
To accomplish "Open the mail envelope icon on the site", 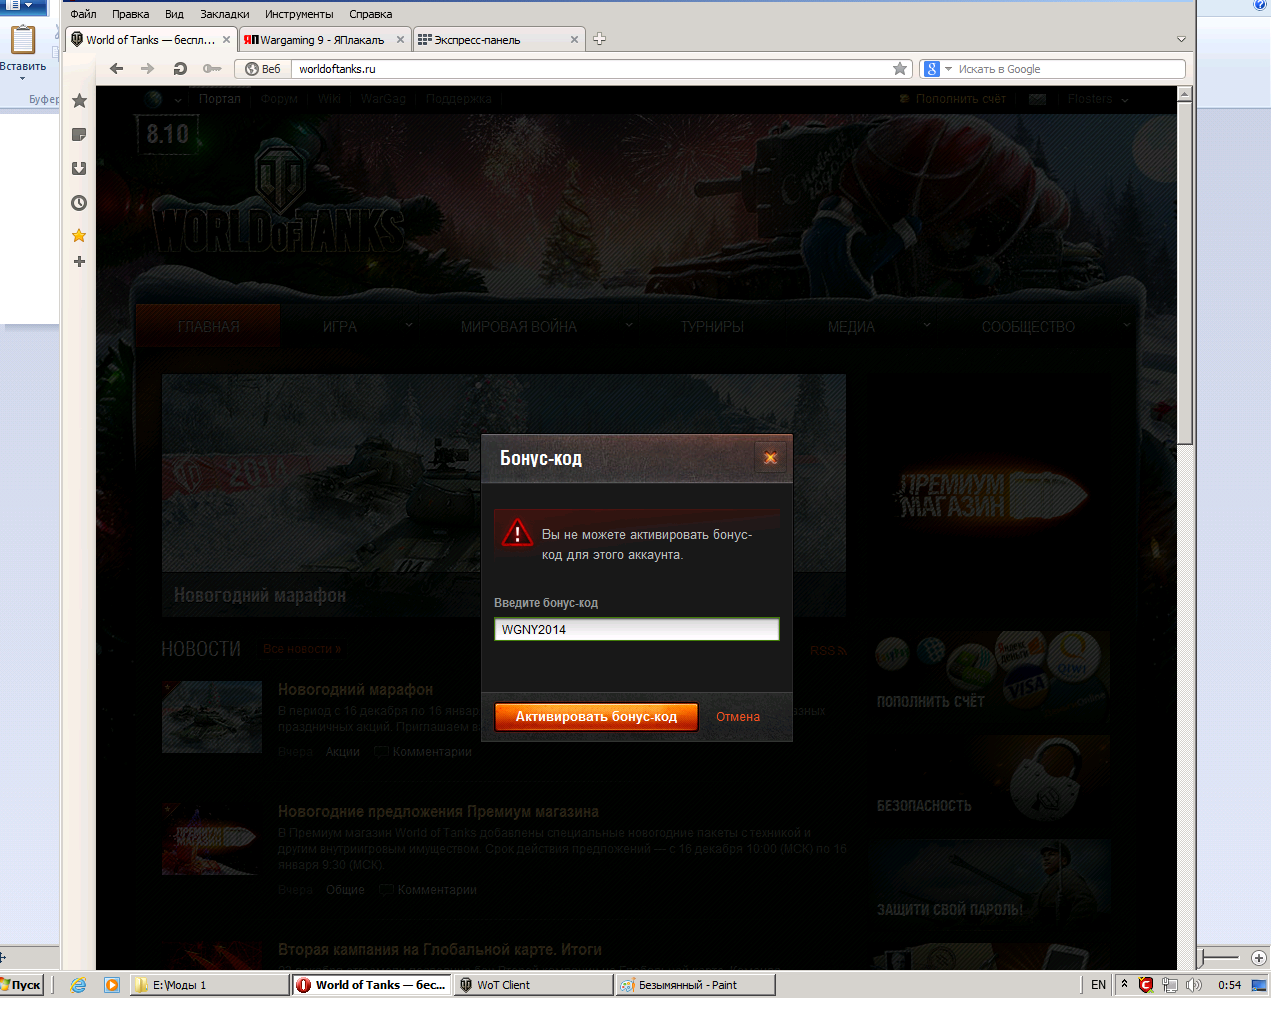I will point(1037,99).
